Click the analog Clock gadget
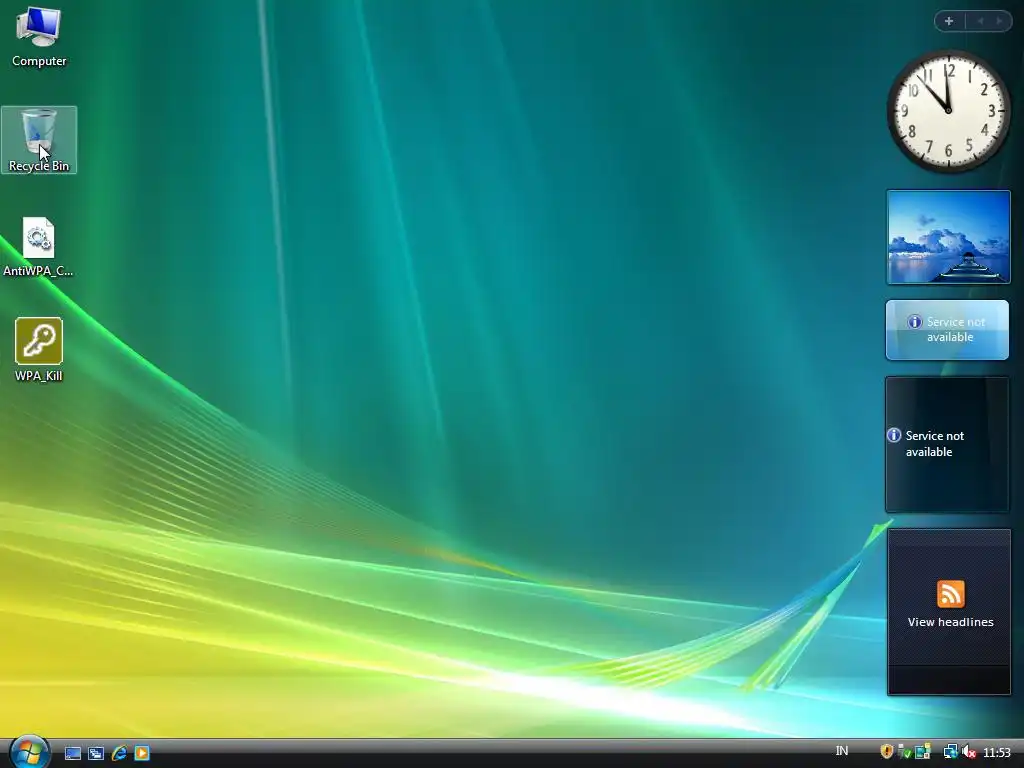 948,111
